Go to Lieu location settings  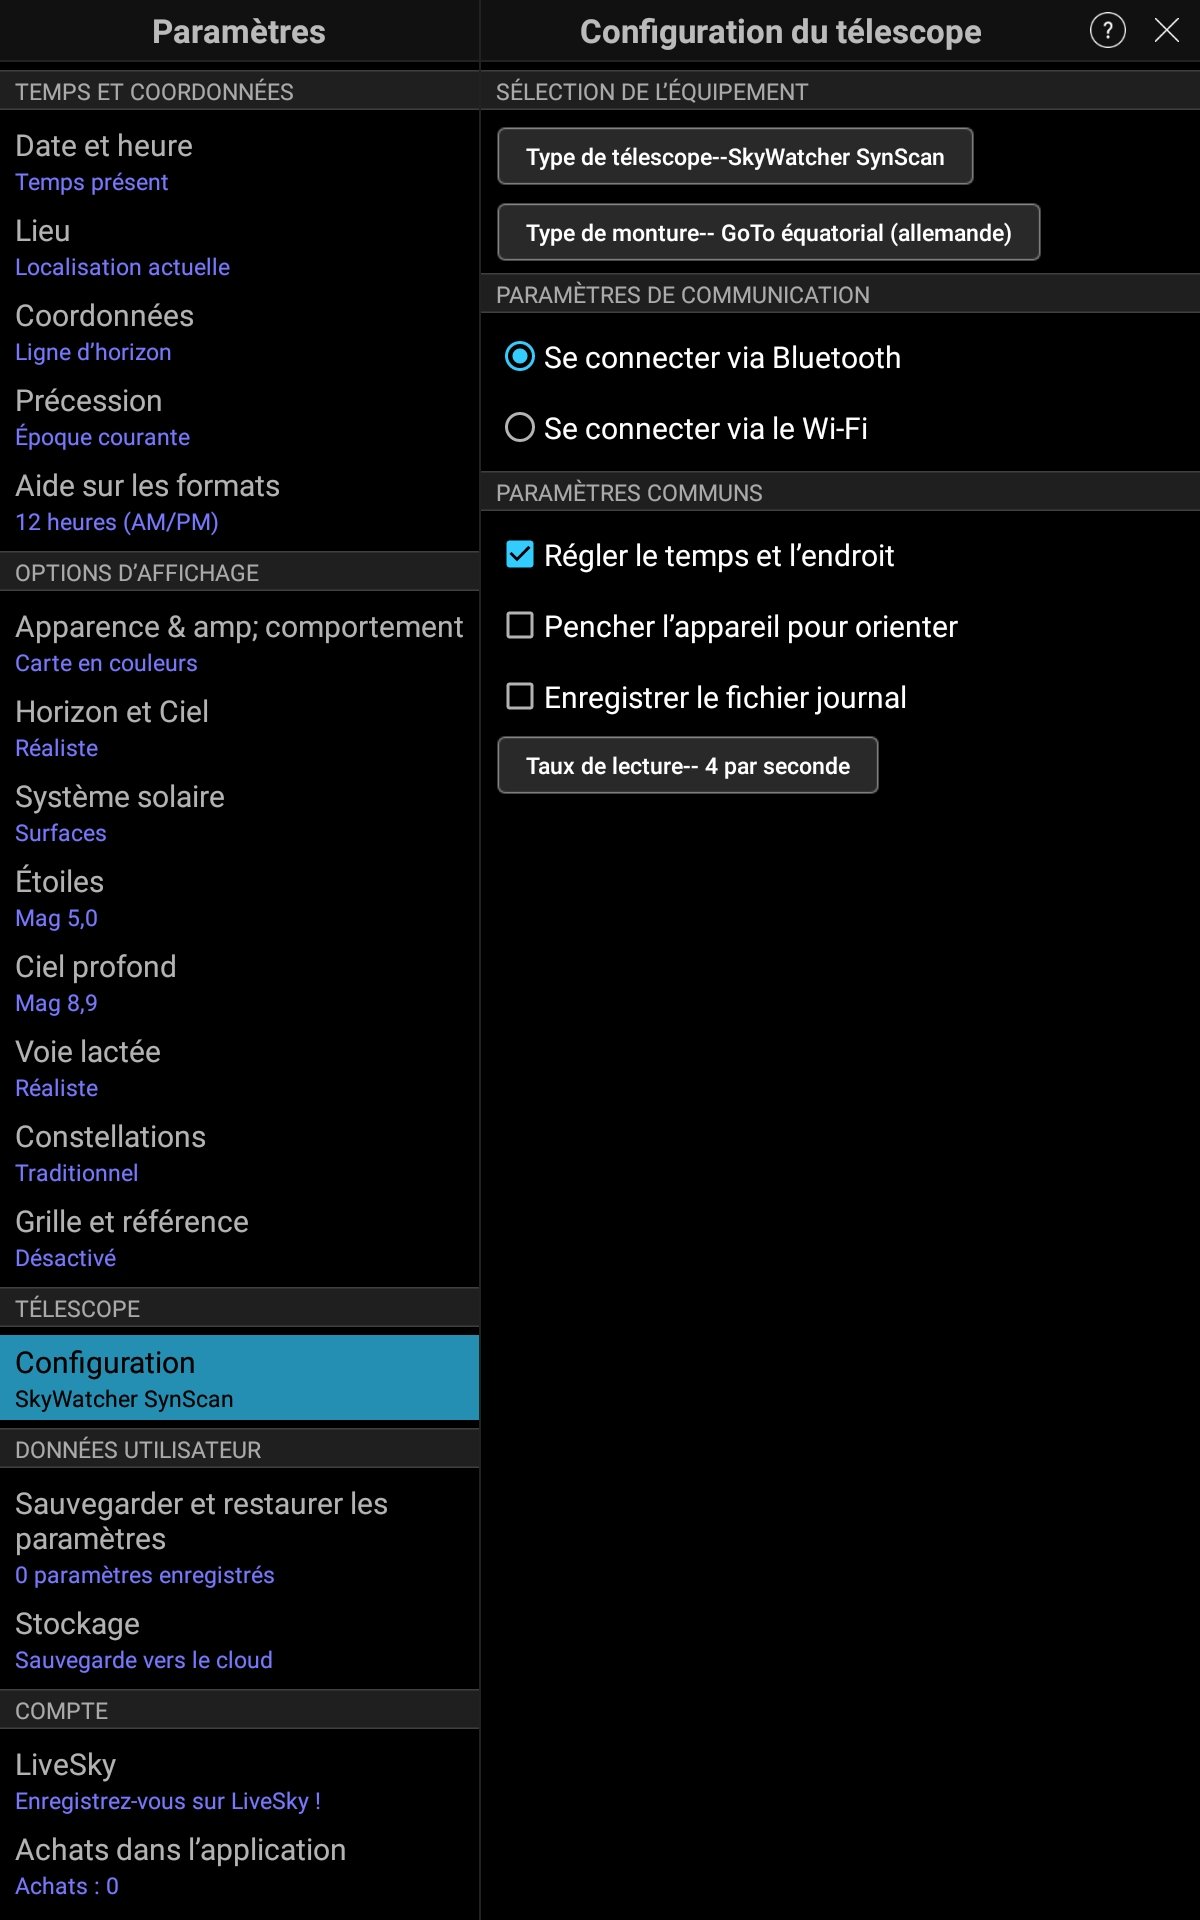click(x=240, y=247)
